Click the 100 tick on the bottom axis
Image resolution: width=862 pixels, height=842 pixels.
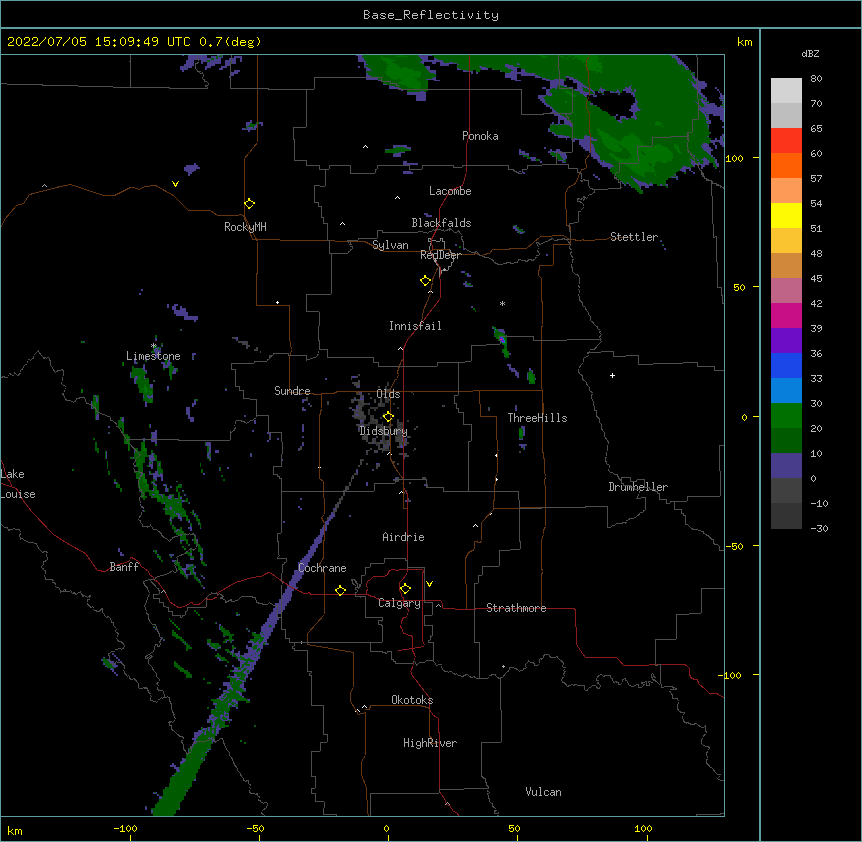click(x=643, y=828)
